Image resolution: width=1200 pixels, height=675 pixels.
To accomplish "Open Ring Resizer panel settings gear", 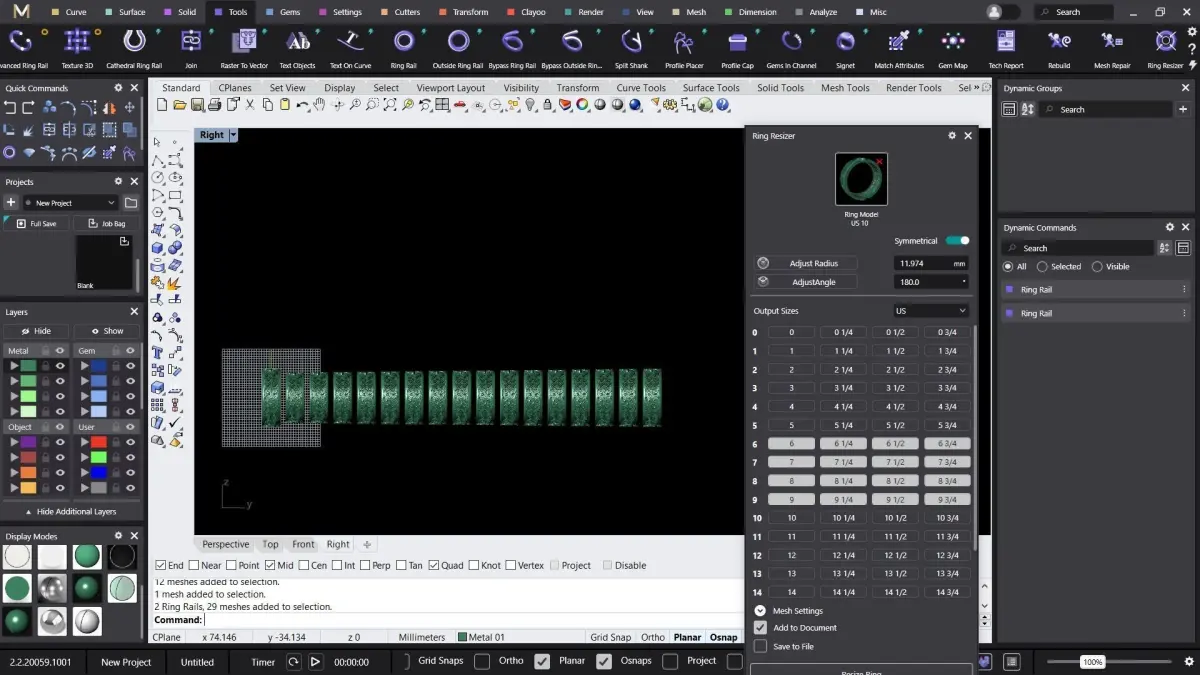I will pos(951,136).
